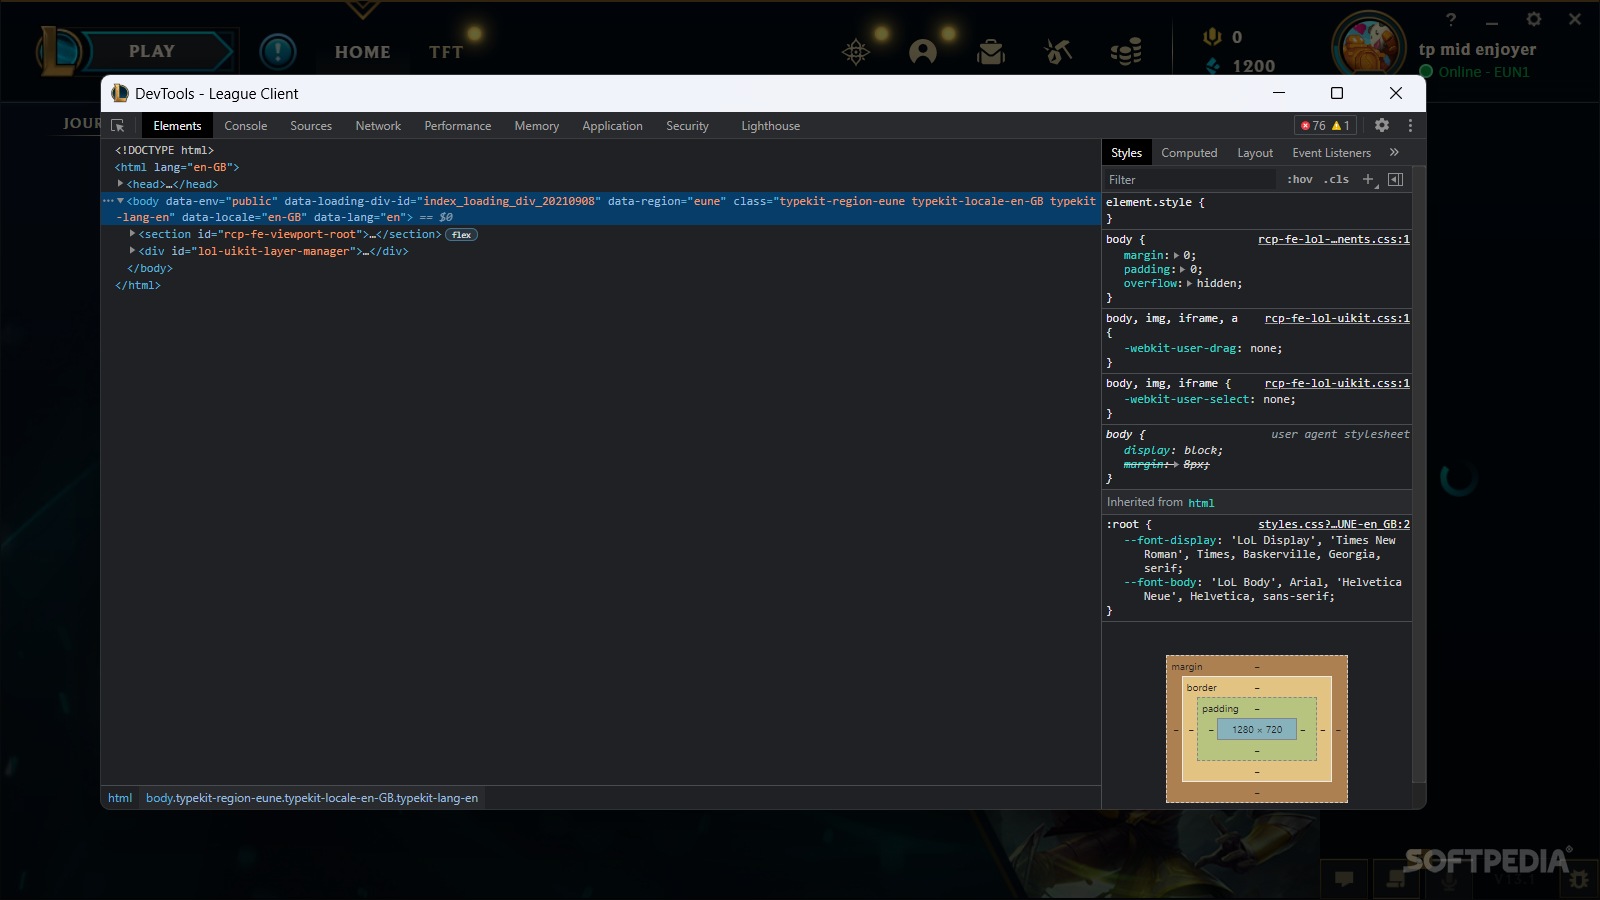Toggle the .cls classes button
Image resolution: width=1600 pixels, height=900 pixels.
(1337, 179)
